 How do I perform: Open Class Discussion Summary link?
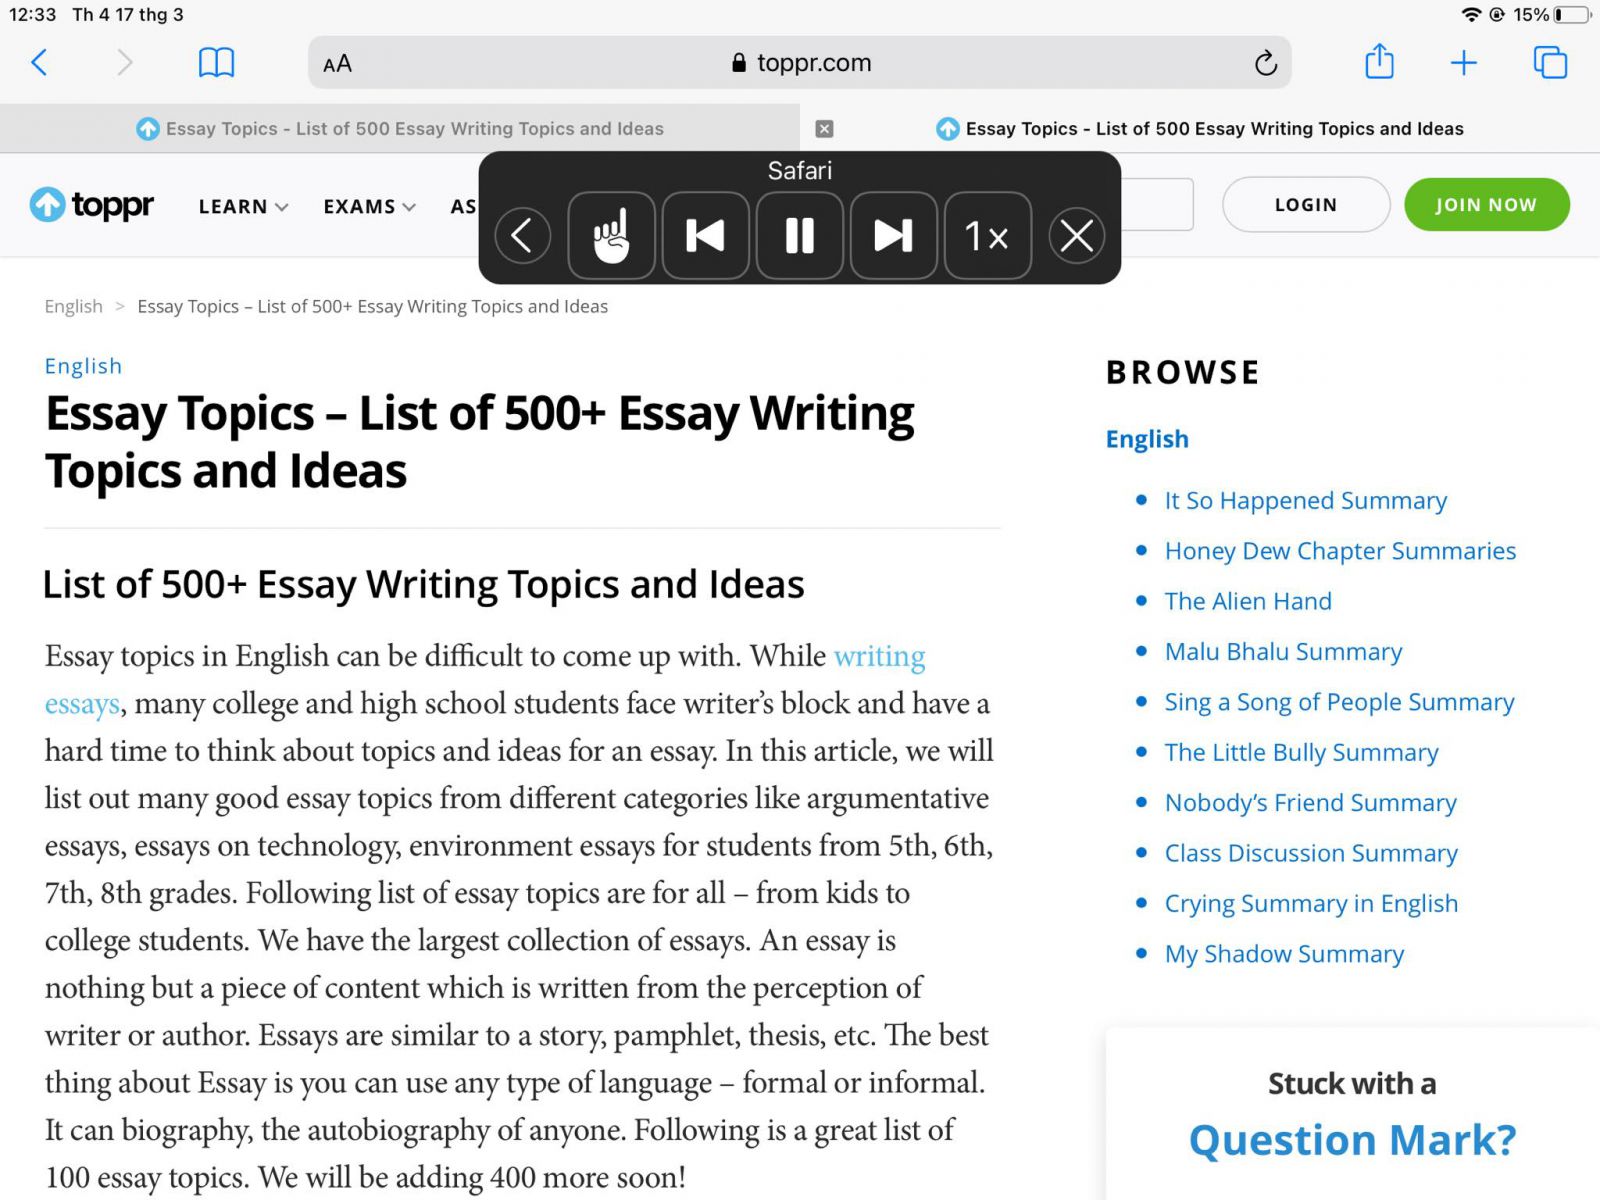click(1311, 853)
